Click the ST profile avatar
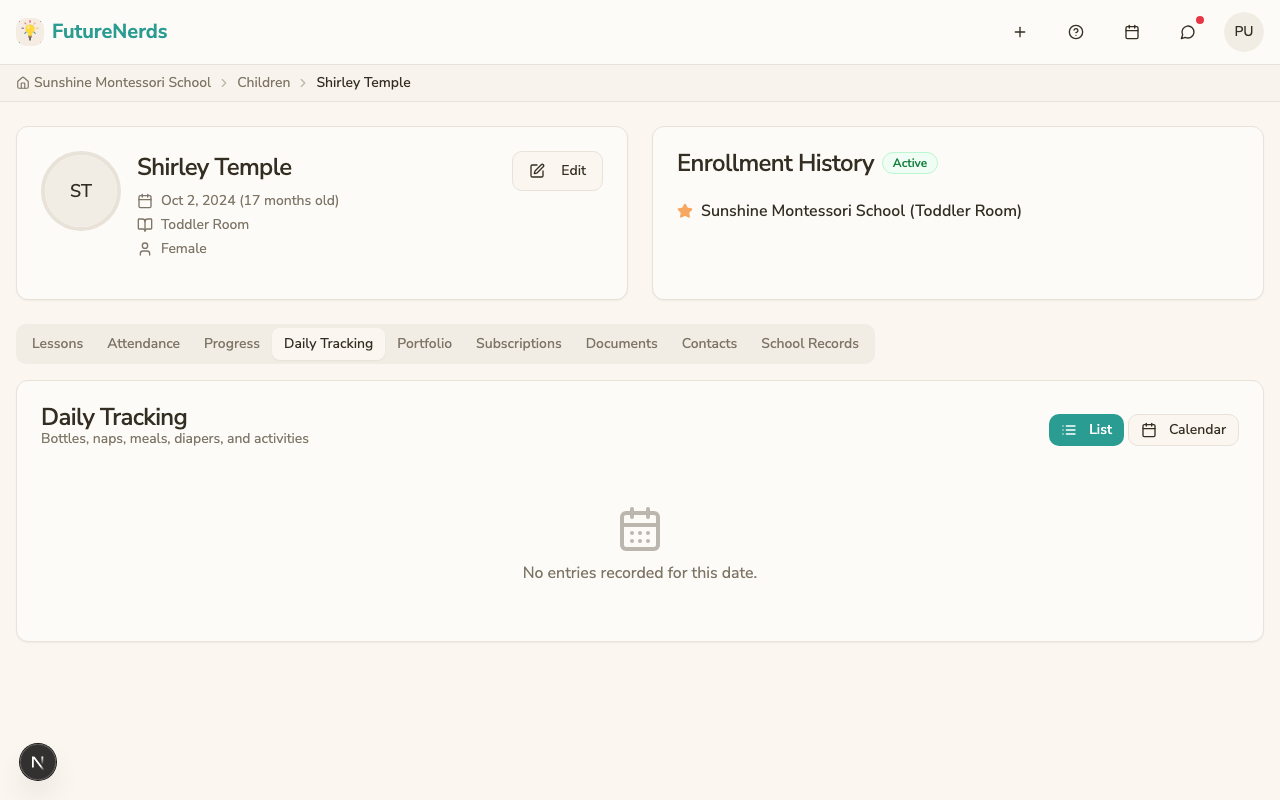 click(x=81, y=191)
